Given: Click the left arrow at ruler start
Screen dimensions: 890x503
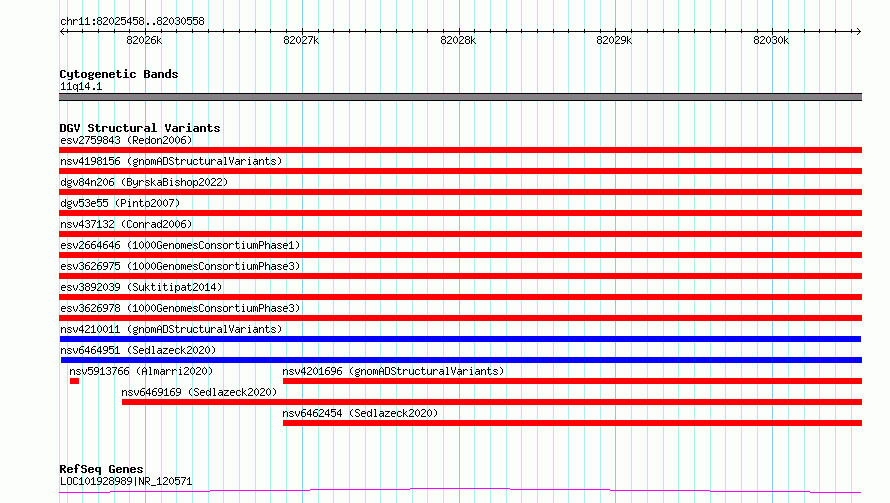Looking at the screenshot, I should [63, 31].
